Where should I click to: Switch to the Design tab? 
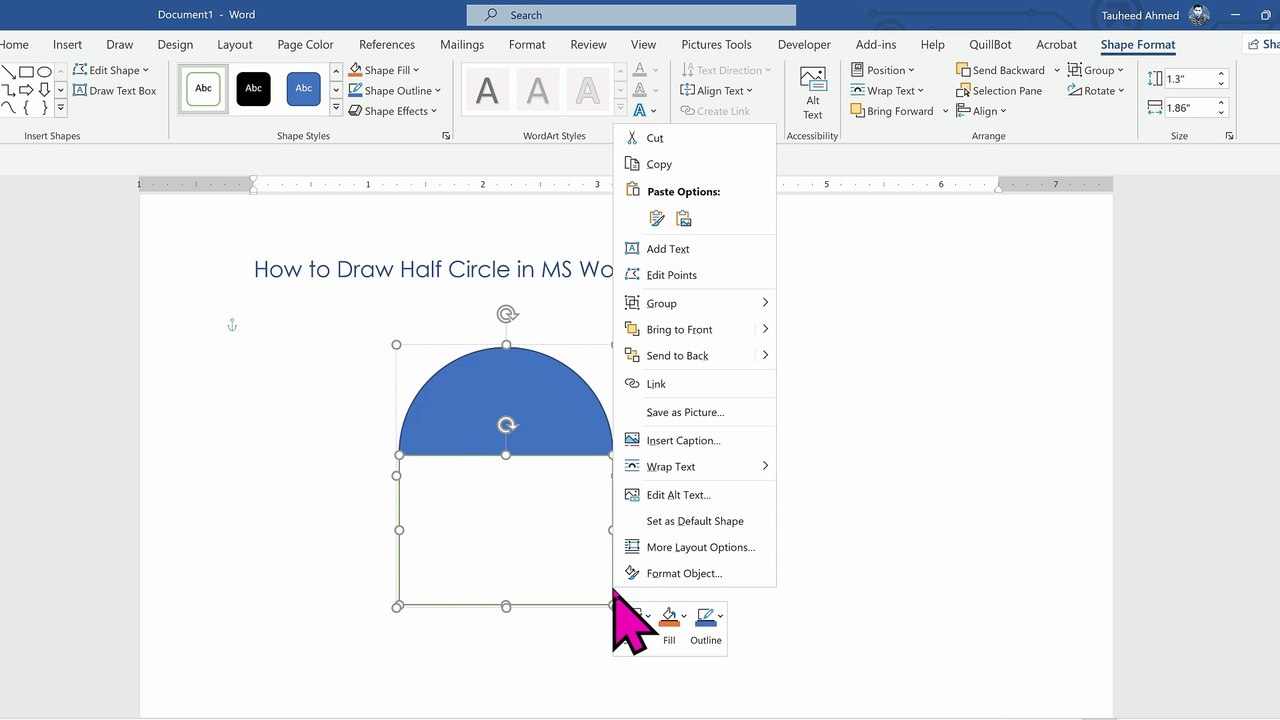[x=175, y=44]
